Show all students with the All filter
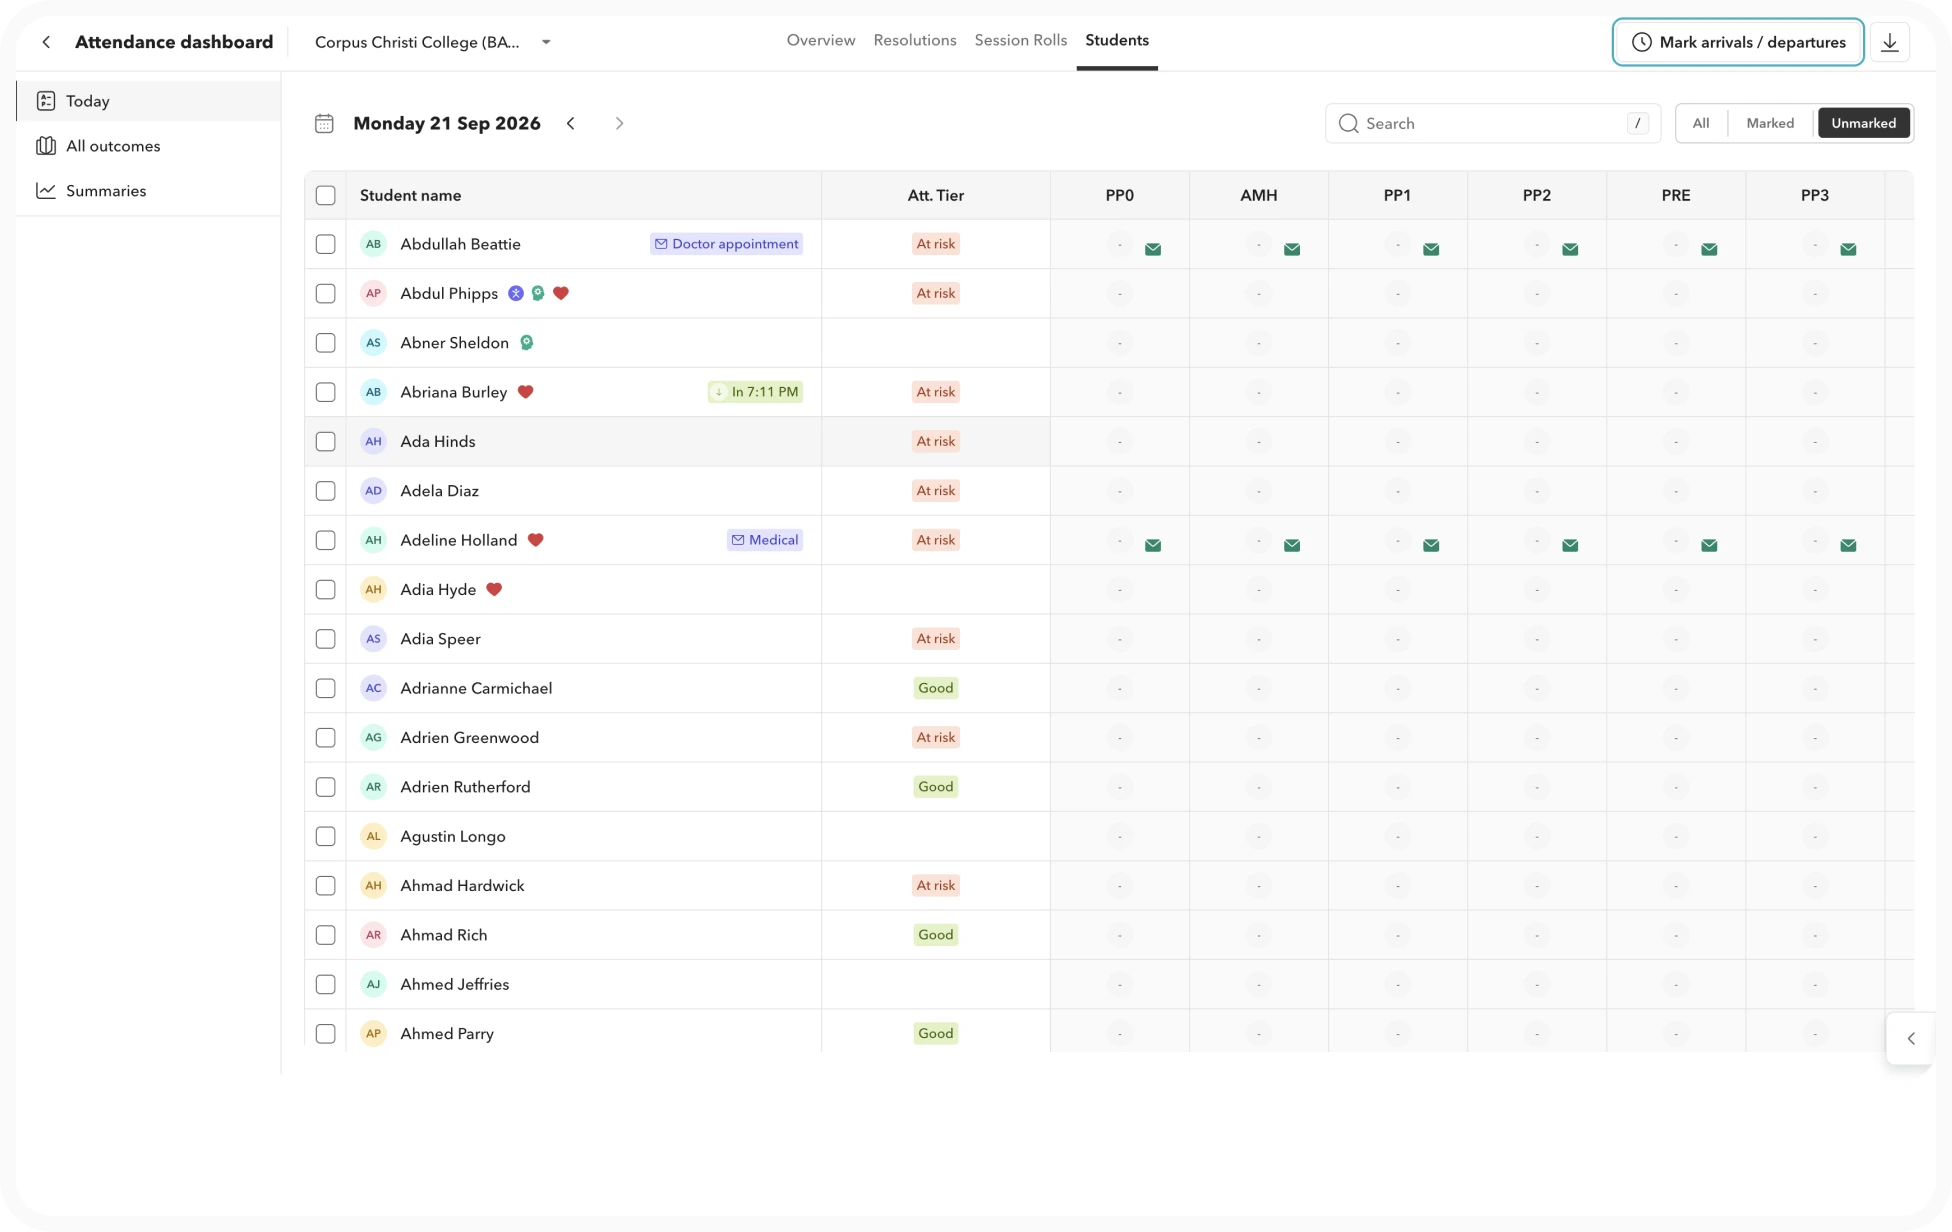 (1701, 123)
